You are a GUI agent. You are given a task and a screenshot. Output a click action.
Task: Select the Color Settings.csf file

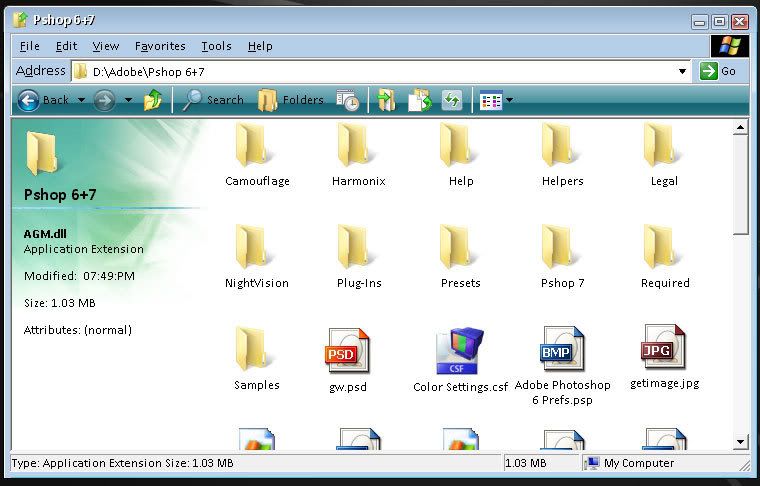click(x=460, y=360)
